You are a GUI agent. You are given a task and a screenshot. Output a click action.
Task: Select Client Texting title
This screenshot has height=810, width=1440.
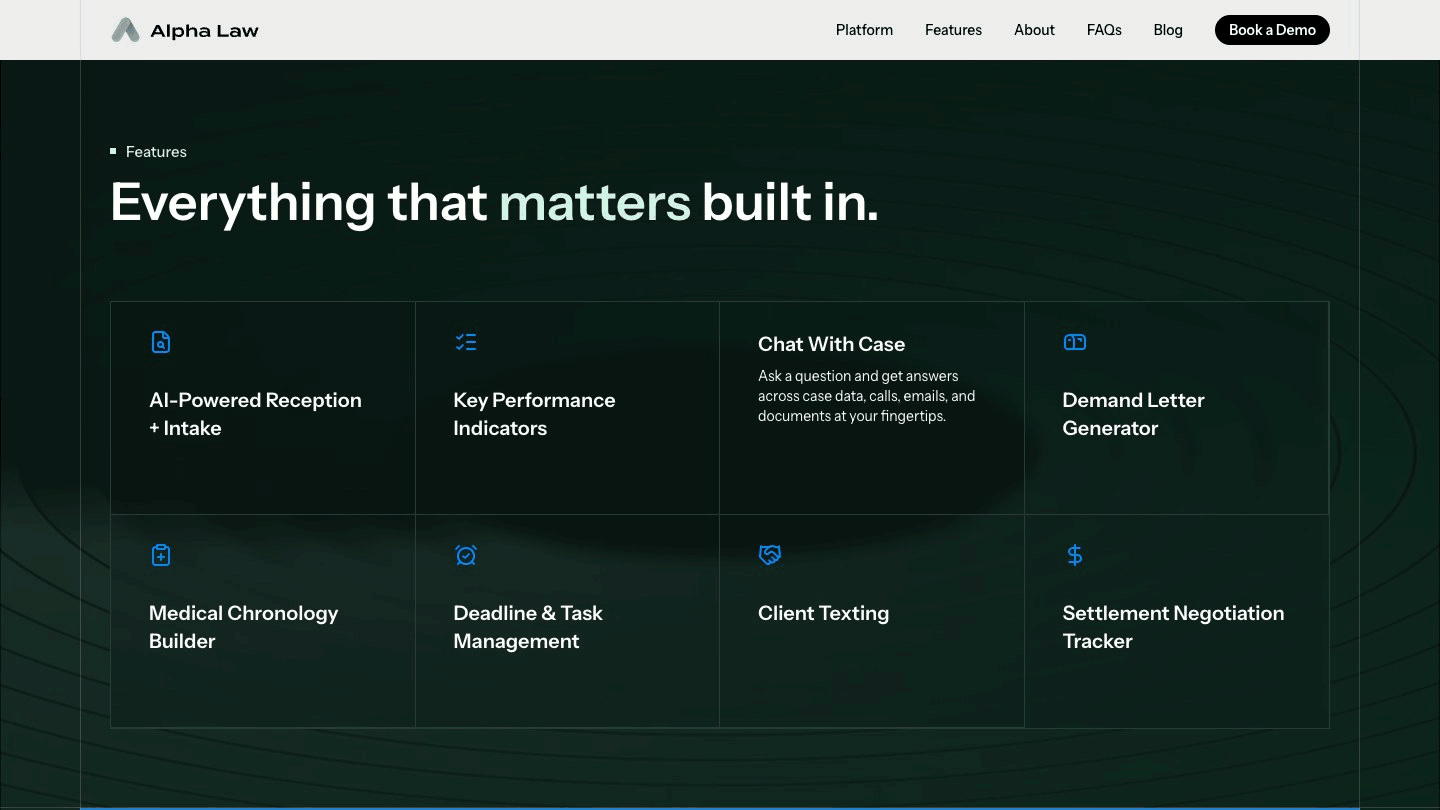coord(823,613)
